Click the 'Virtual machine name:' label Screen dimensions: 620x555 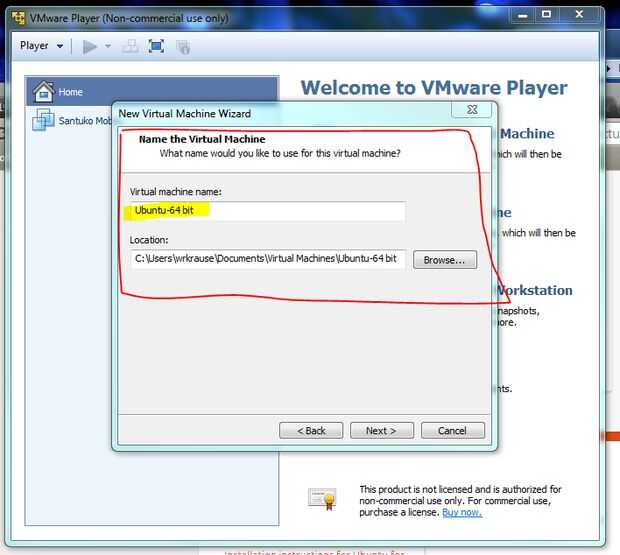point(176,192)
